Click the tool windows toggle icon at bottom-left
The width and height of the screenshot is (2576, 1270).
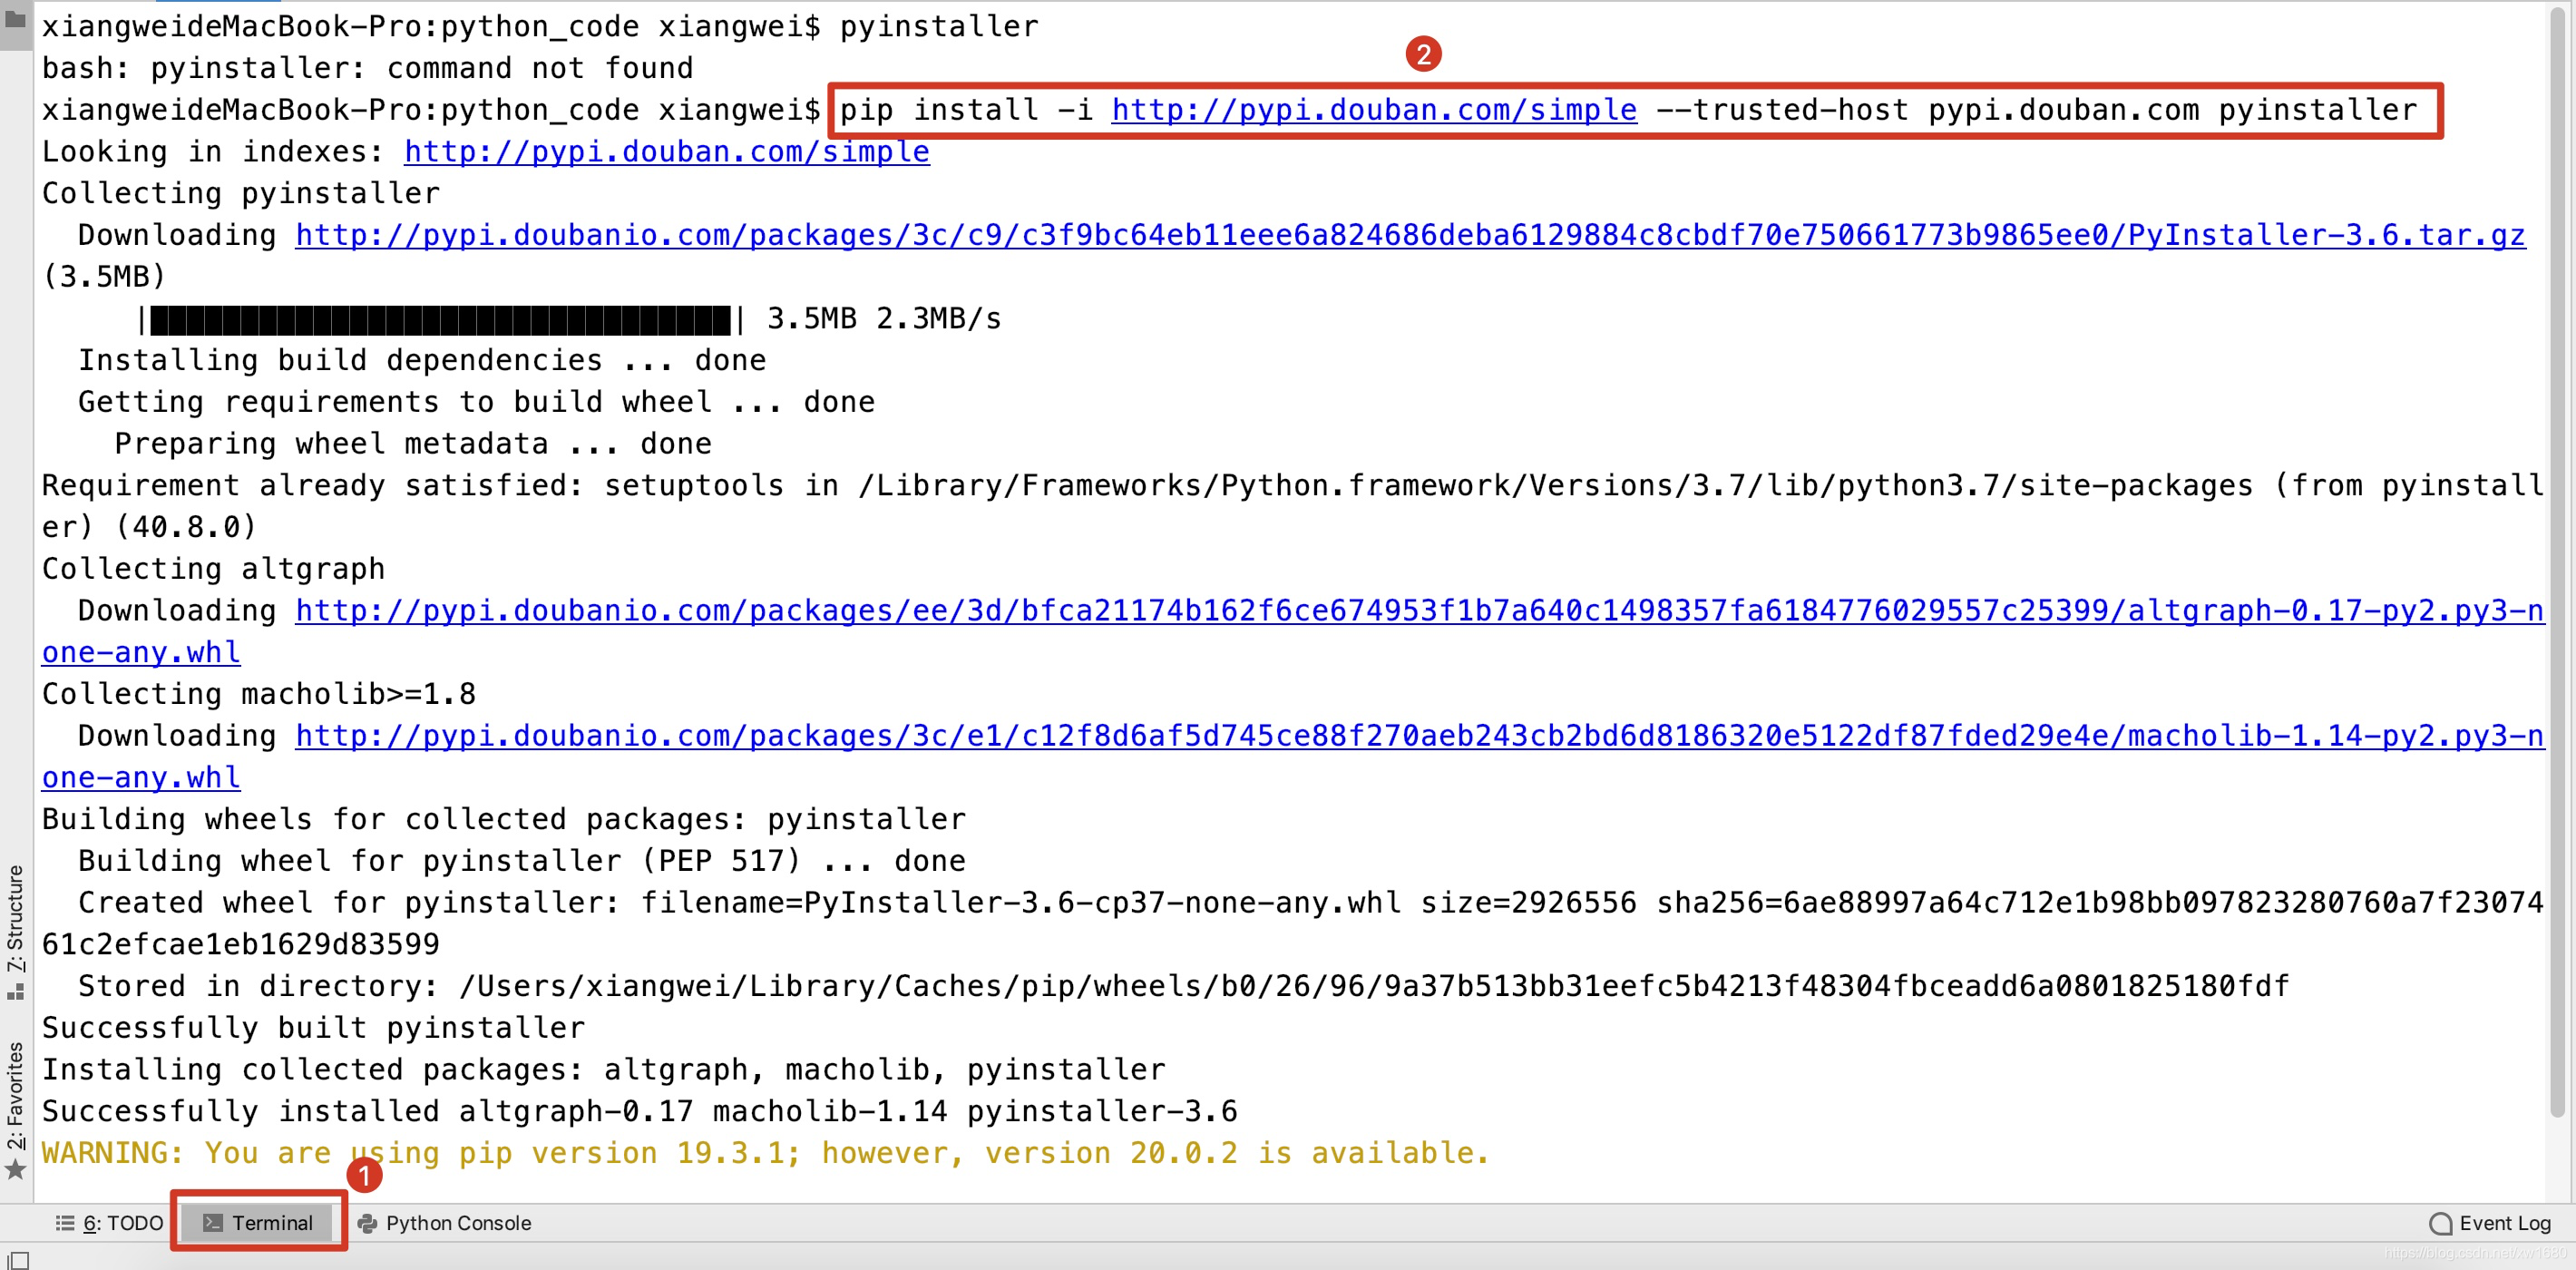[18, 1259]
